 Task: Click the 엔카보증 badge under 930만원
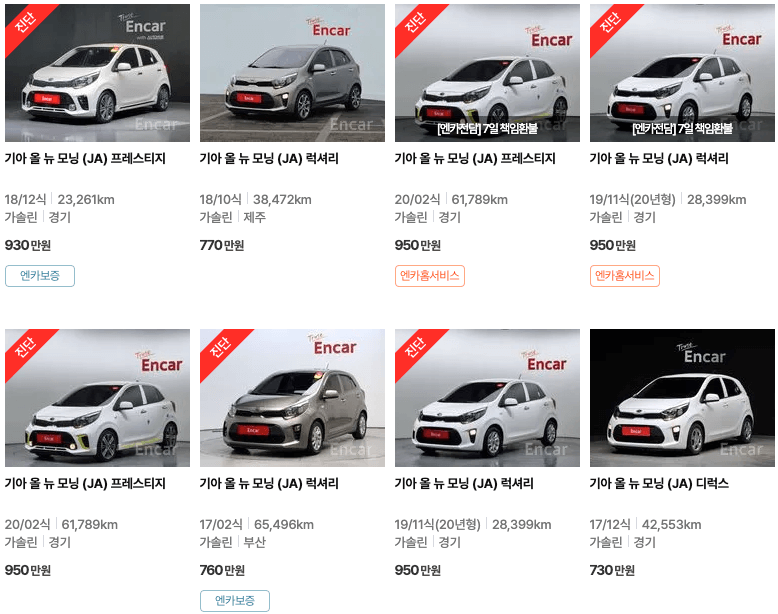pos(40,276)
